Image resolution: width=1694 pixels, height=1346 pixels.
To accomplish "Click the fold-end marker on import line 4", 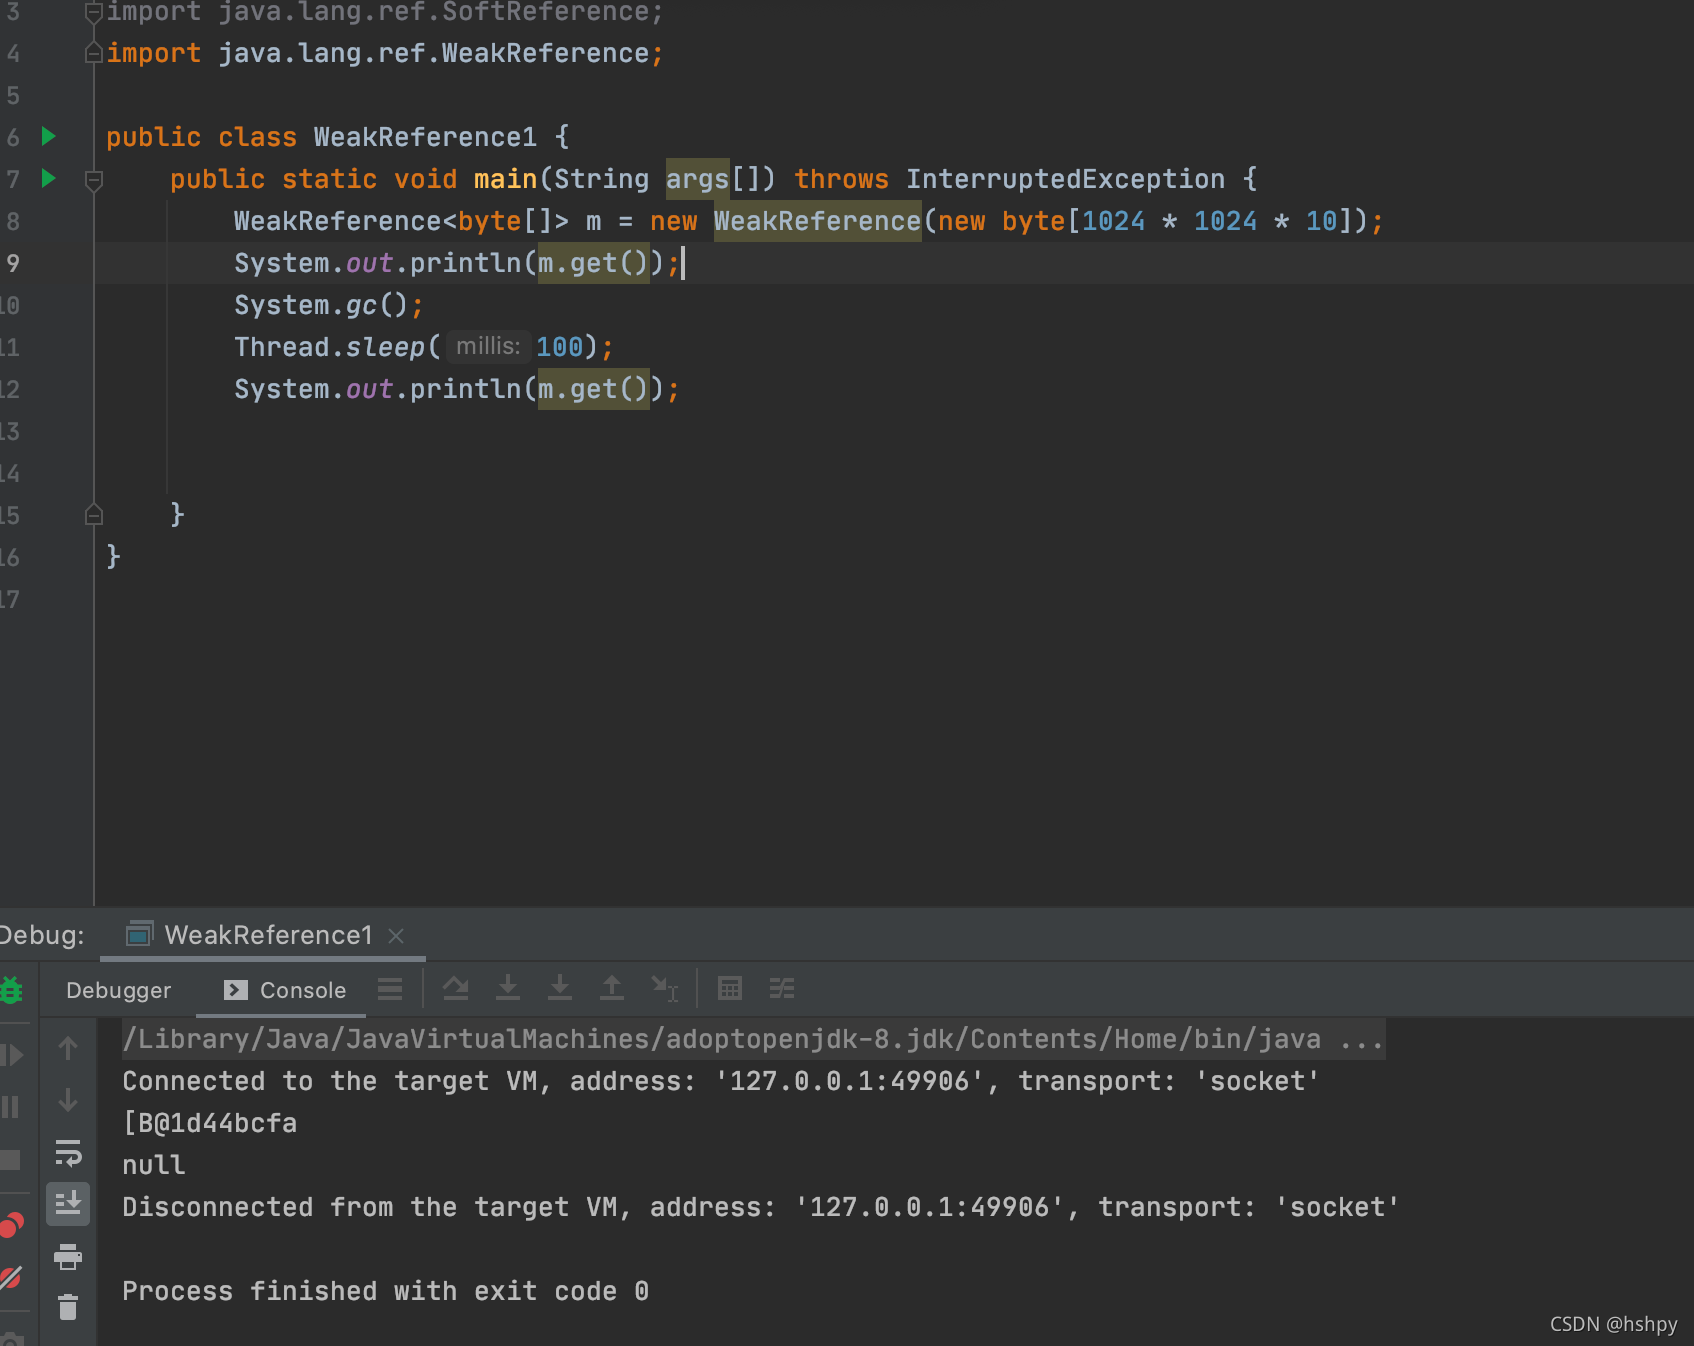I will coord(94,53).
